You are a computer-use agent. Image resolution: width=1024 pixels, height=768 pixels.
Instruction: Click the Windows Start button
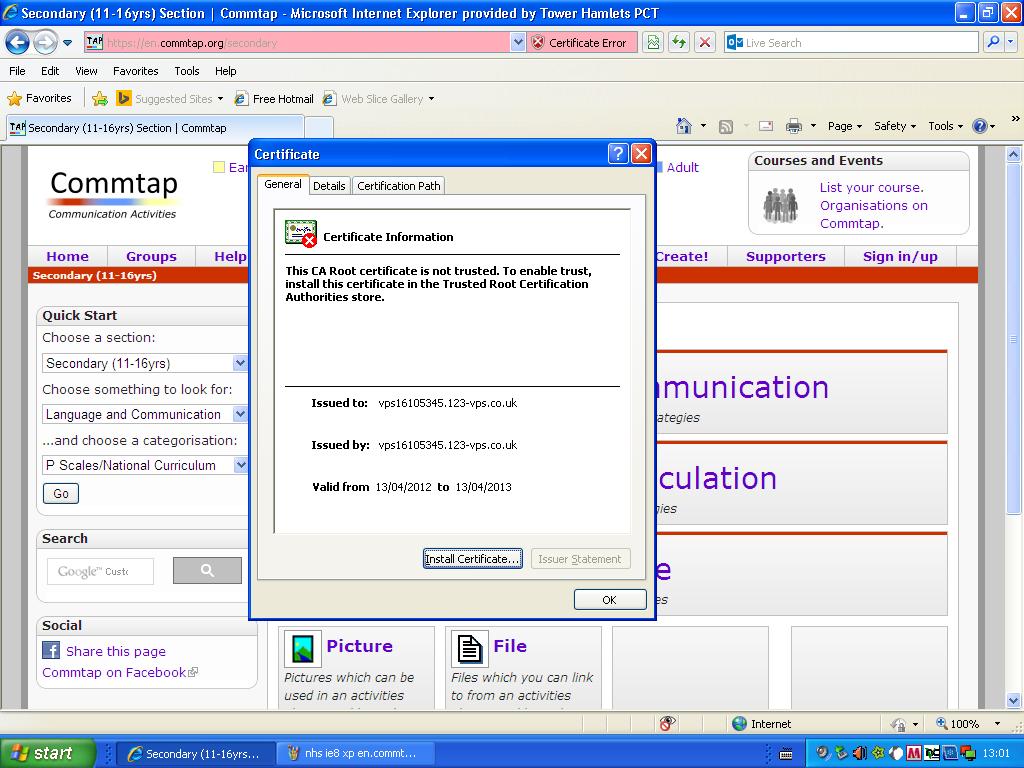pyautogui.click(x=48, y=753)
